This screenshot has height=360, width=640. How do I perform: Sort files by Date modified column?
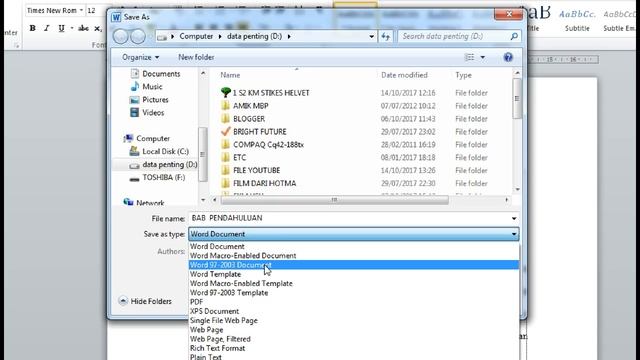(x=404, y=75)
